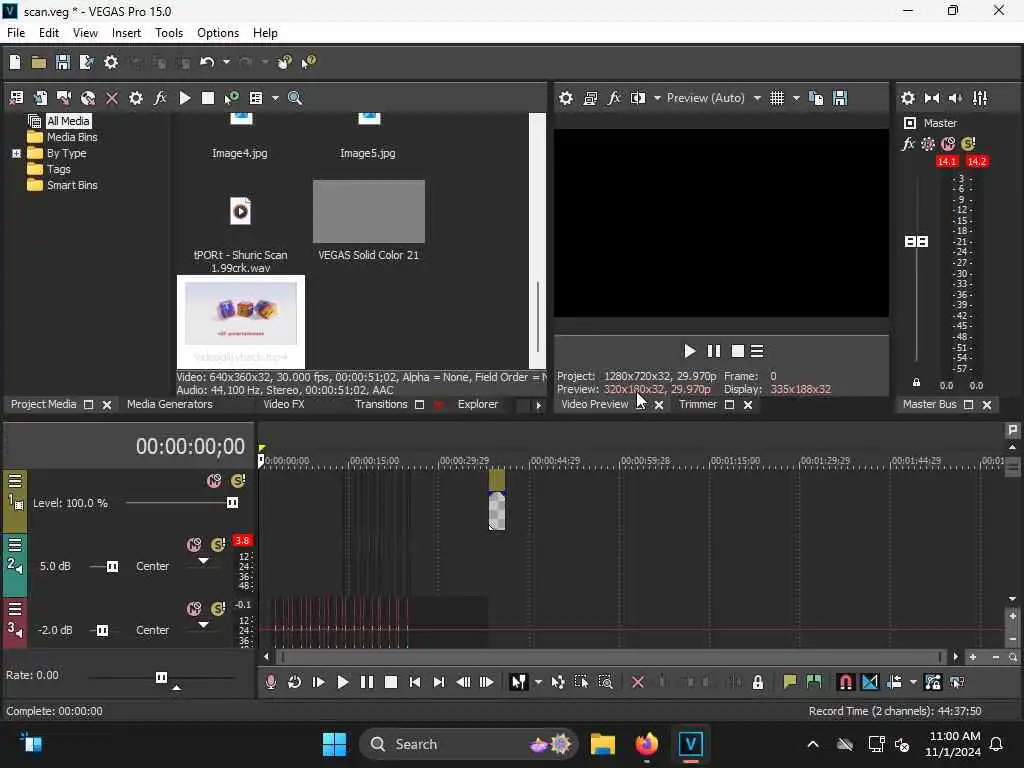The image size is (1024, 768).
Task: Adjust the Master volume fader
Action: (x=916, y=242)
